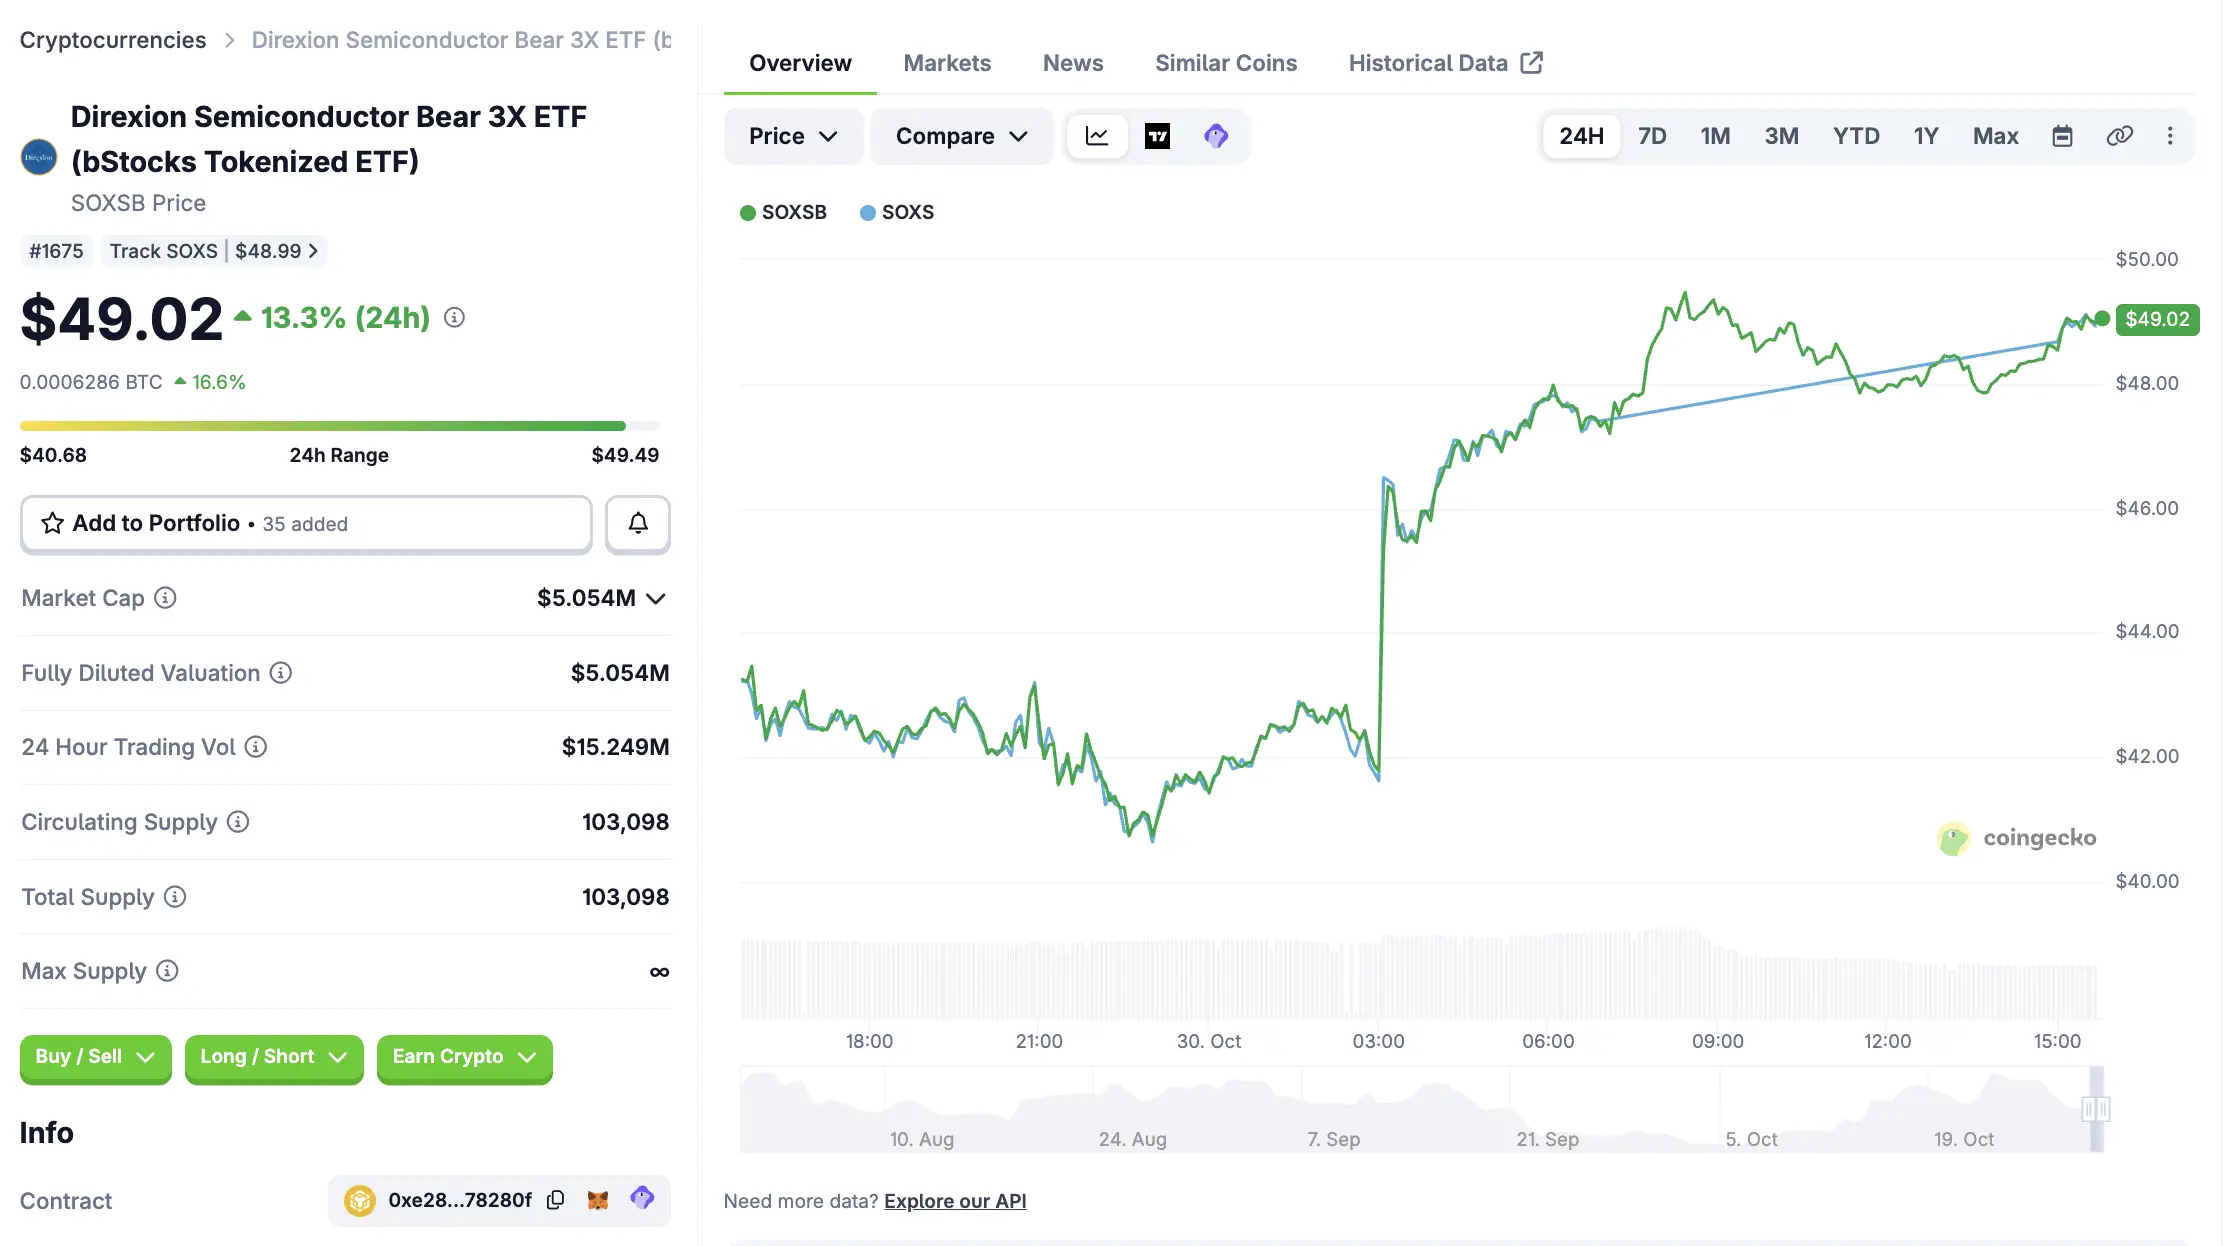2232x1246 pixels.
Task: Switch to the News tab
Action: coord(1073,63)
